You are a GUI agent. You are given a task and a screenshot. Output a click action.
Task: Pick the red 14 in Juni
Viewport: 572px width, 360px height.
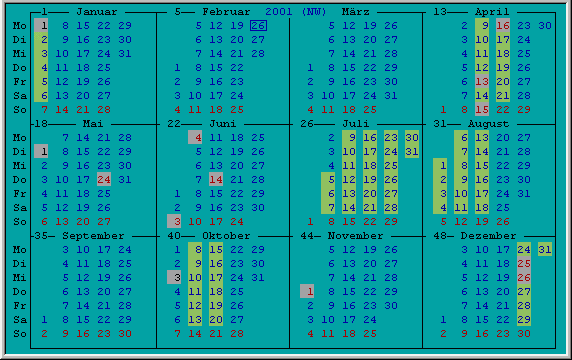pos(216,179)
